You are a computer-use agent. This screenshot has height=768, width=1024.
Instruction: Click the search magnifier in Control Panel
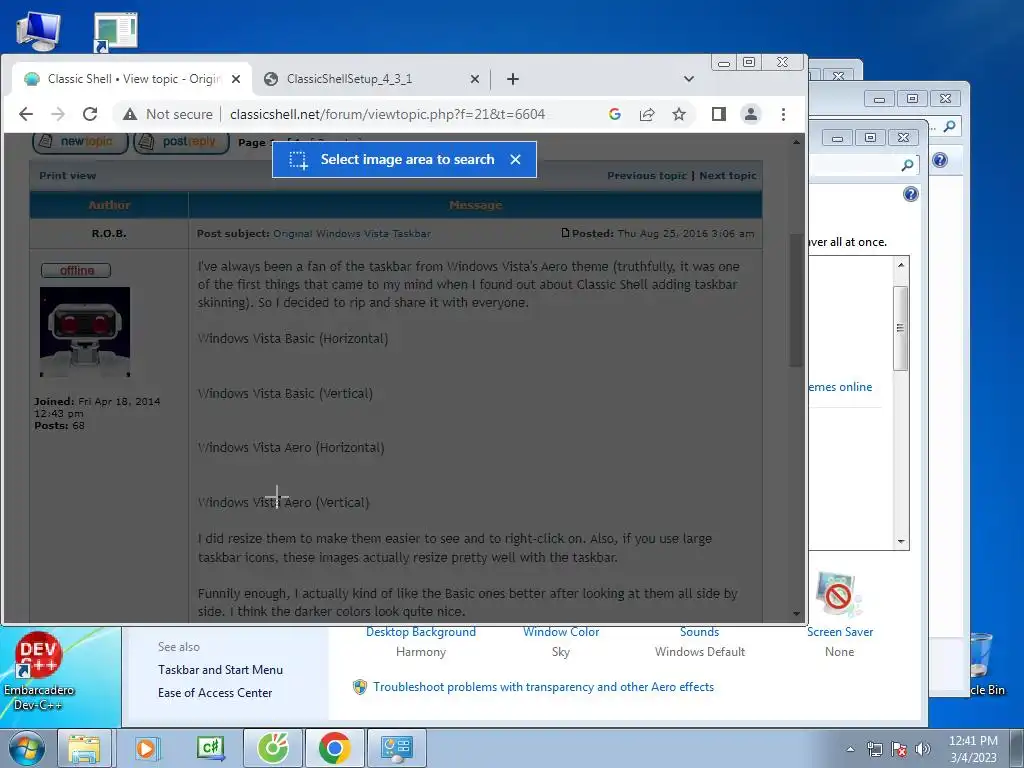907,166
